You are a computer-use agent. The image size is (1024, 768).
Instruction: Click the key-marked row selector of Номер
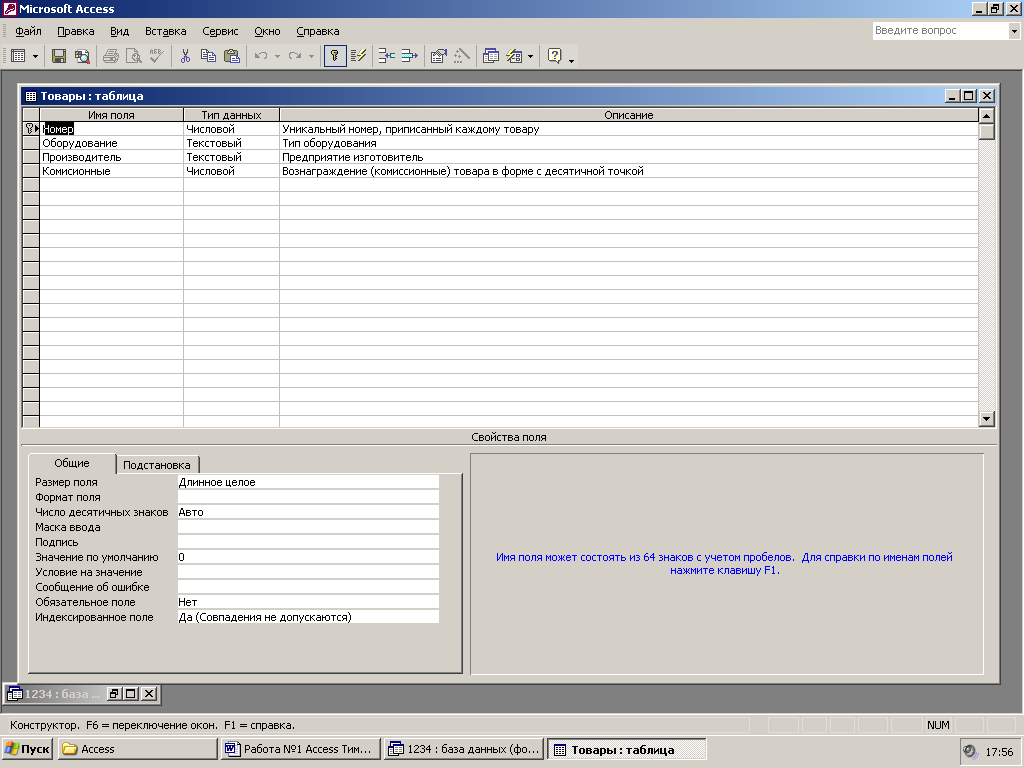tap(31, 129)
